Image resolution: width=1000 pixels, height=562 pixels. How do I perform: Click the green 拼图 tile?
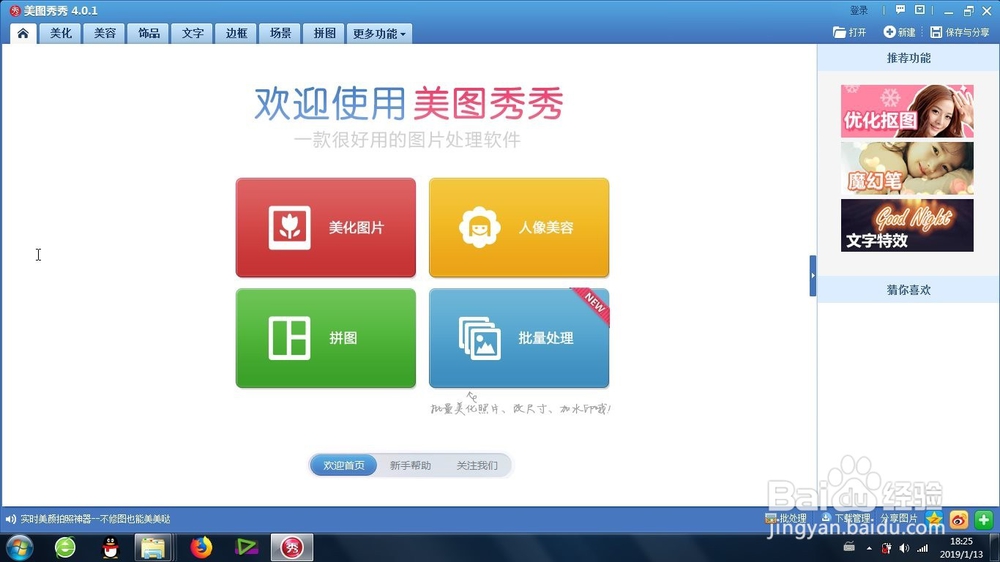coord(325,338)
